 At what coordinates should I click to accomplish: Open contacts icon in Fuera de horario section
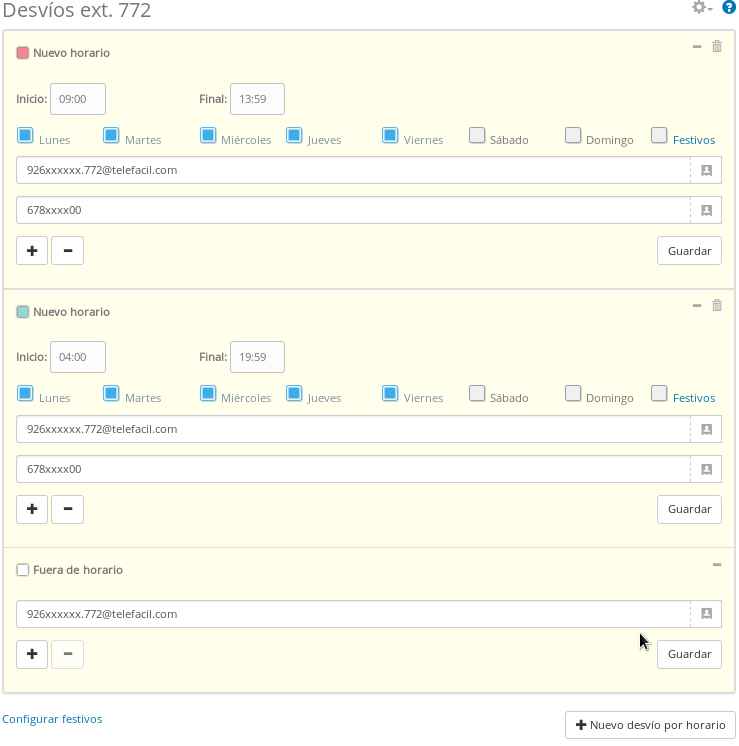coord(706,614)
